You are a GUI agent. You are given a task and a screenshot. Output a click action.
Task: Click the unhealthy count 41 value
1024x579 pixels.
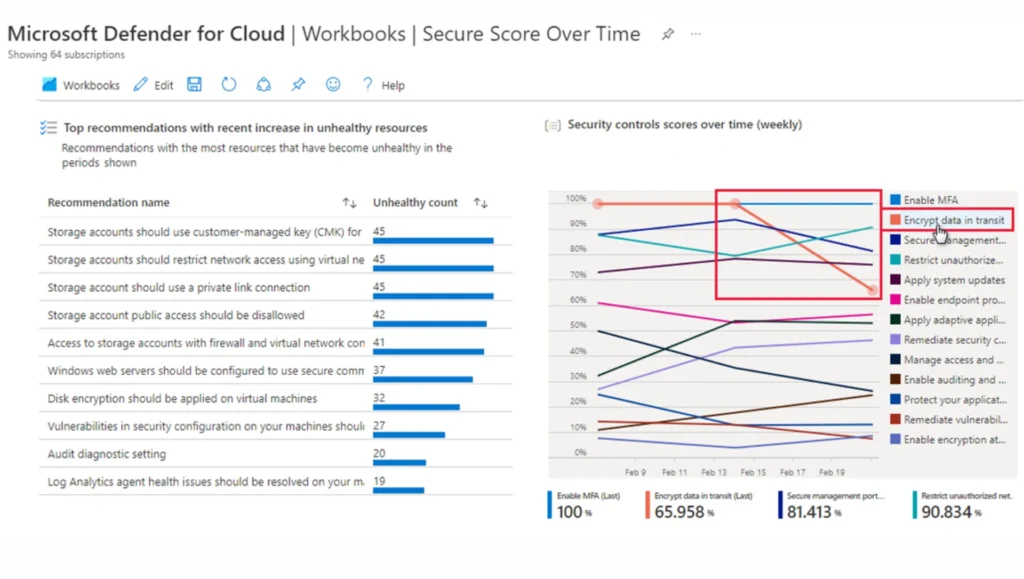(x=379, y=342)
